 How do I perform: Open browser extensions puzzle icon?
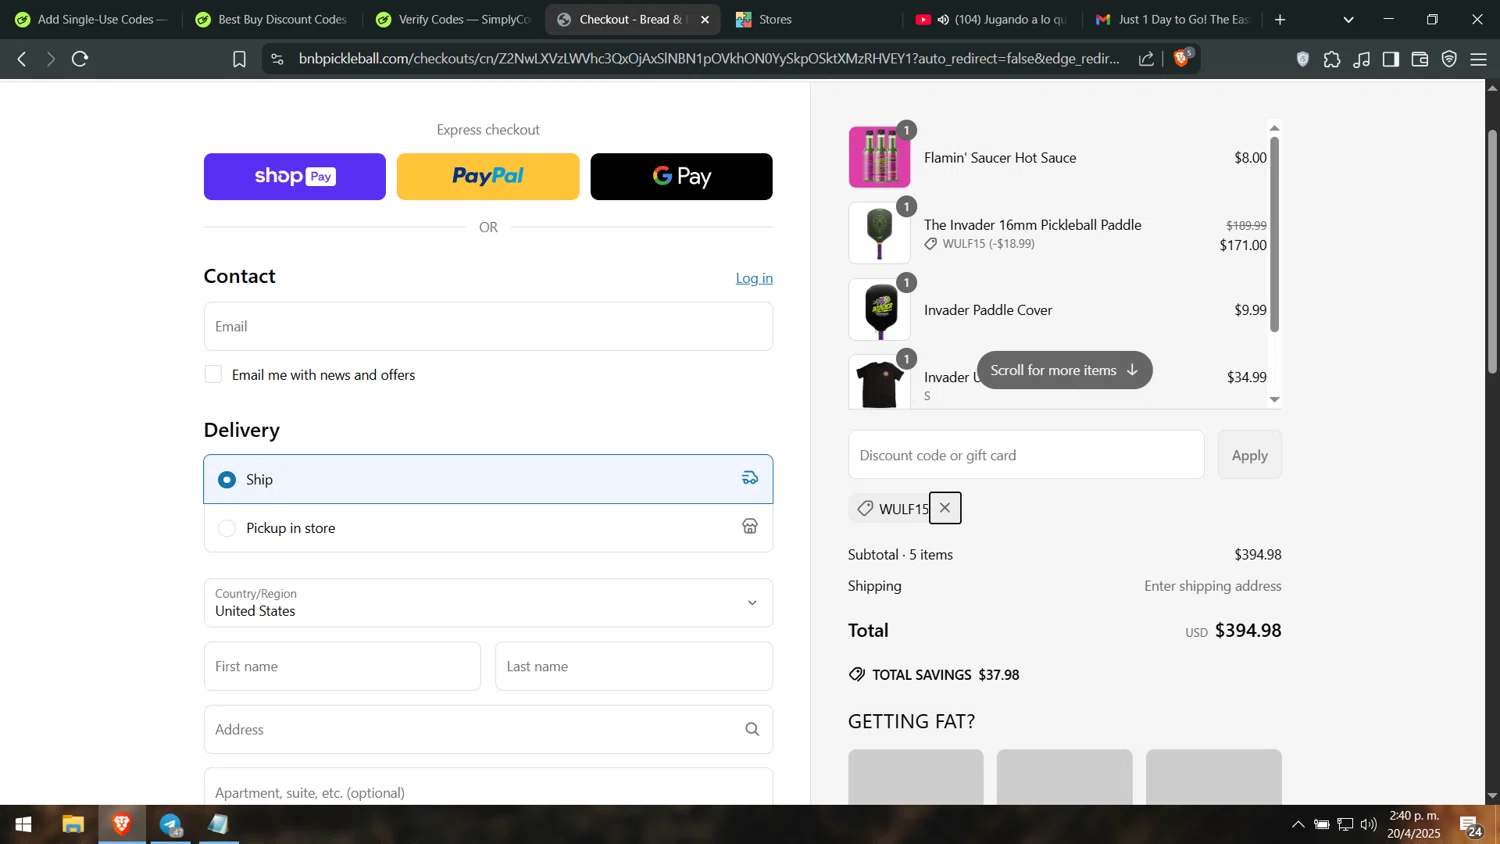pyautogui.click(x=1332, y=59)
